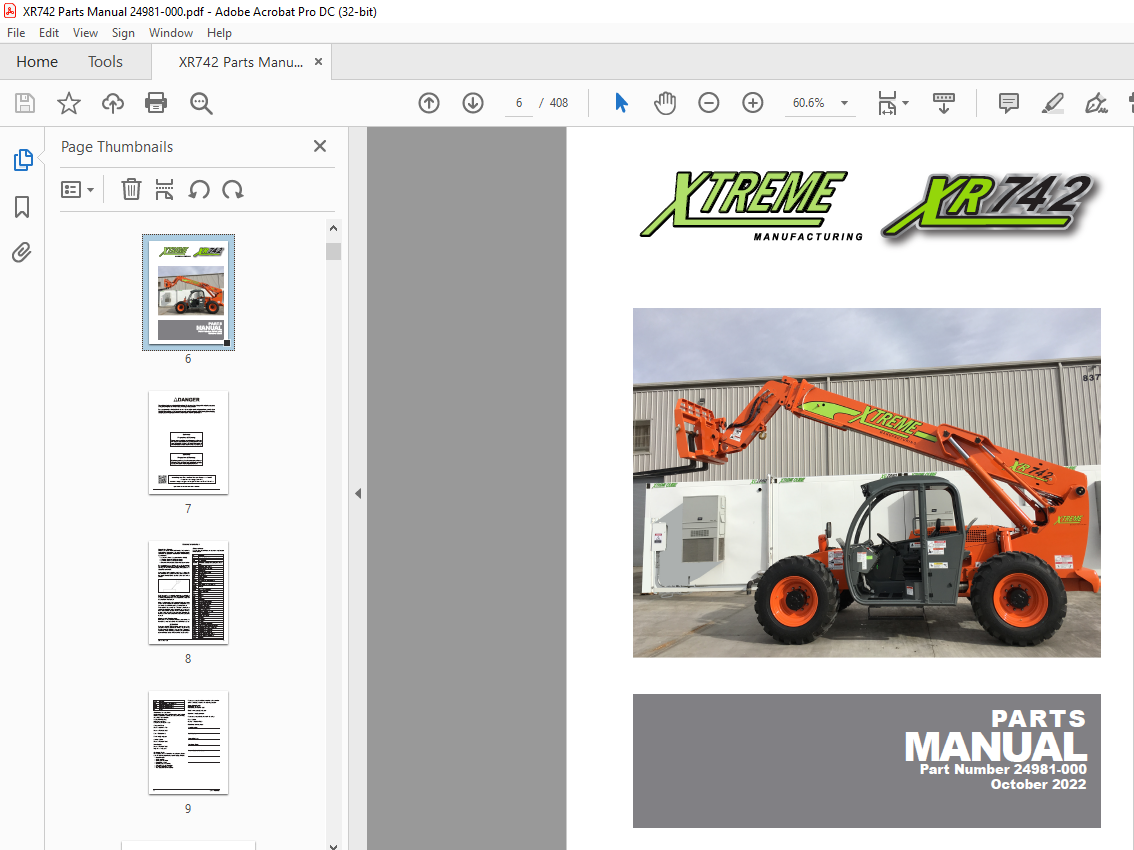Go to next page arrow
1134x850 pixels.
473,103
